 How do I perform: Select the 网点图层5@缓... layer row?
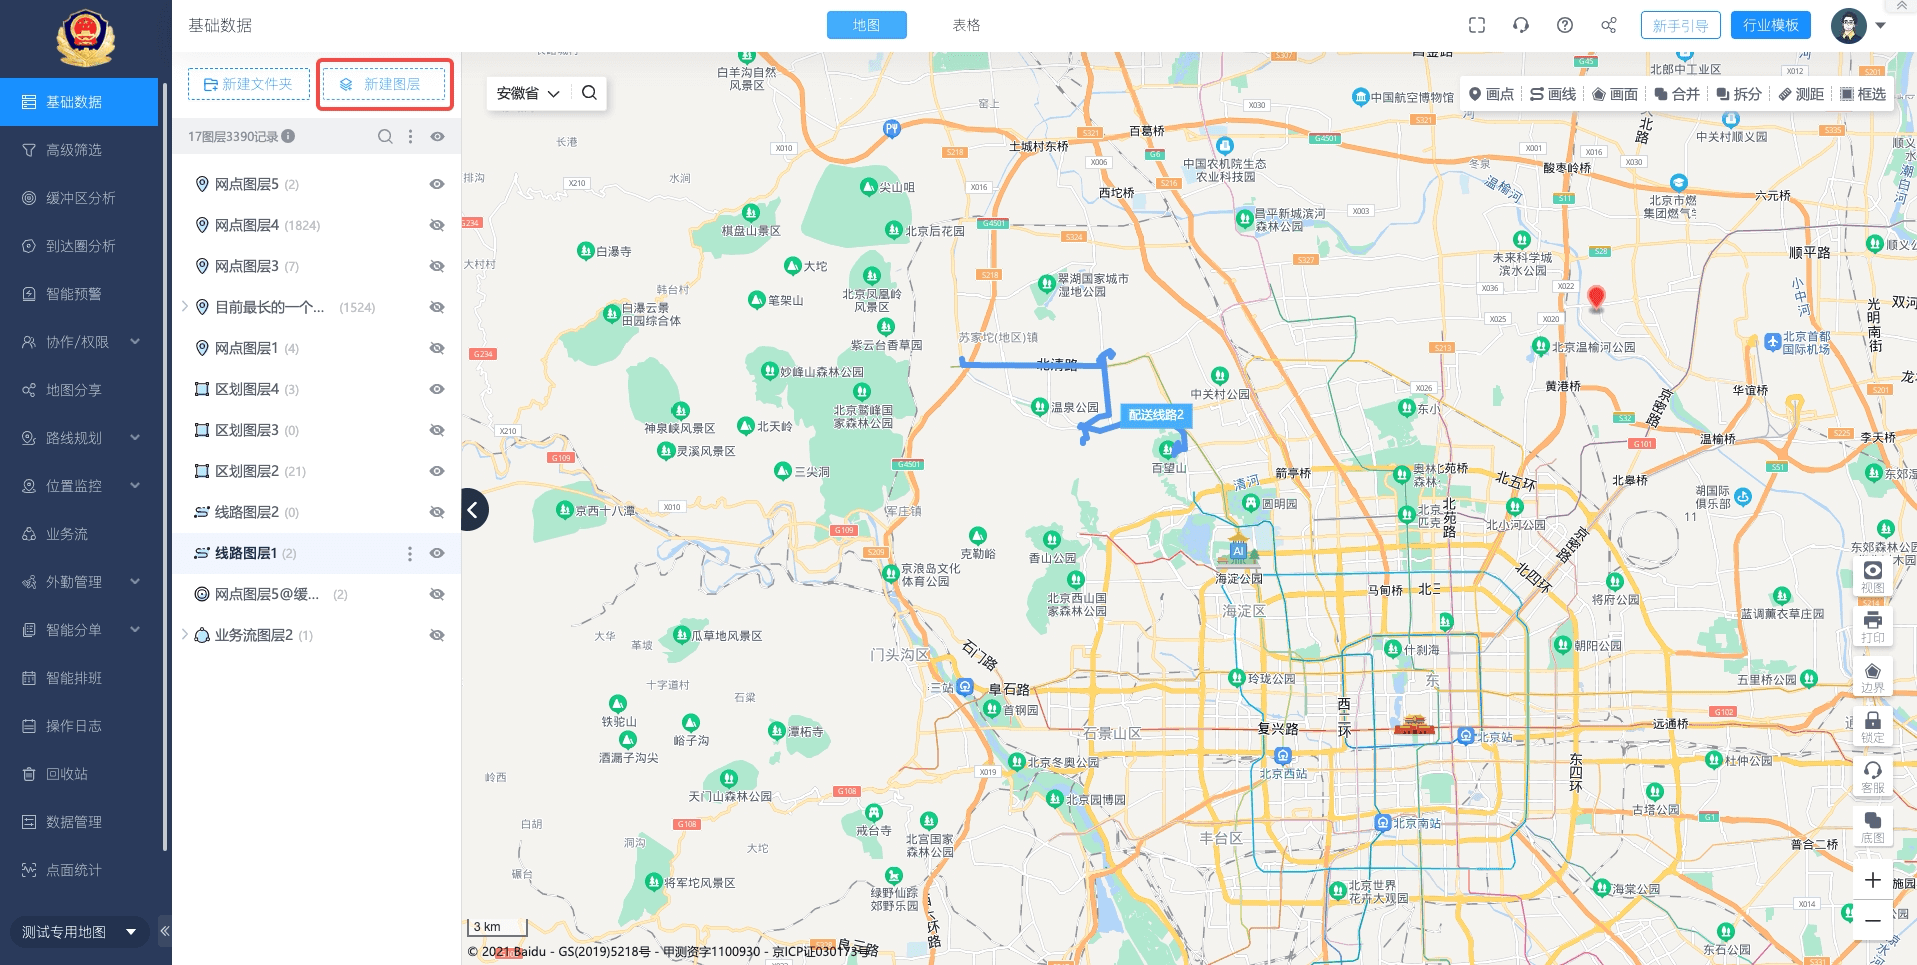pyautogui.click(x=316, y=594)
